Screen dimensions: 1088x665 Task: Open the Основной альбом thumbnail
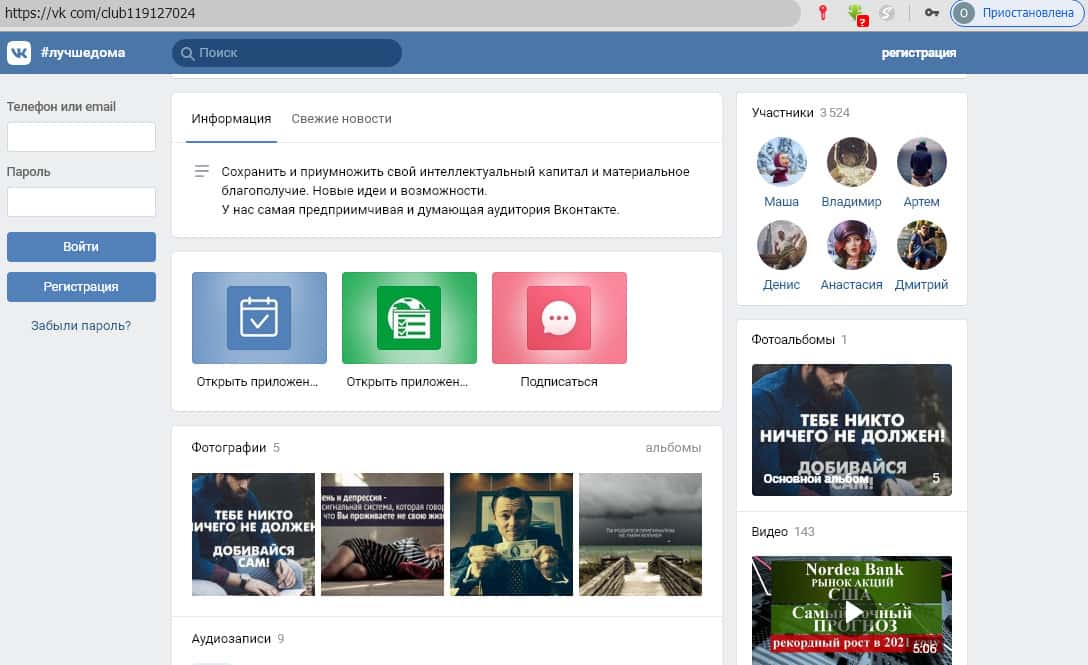pyautogui.click(x=852, y=430)
